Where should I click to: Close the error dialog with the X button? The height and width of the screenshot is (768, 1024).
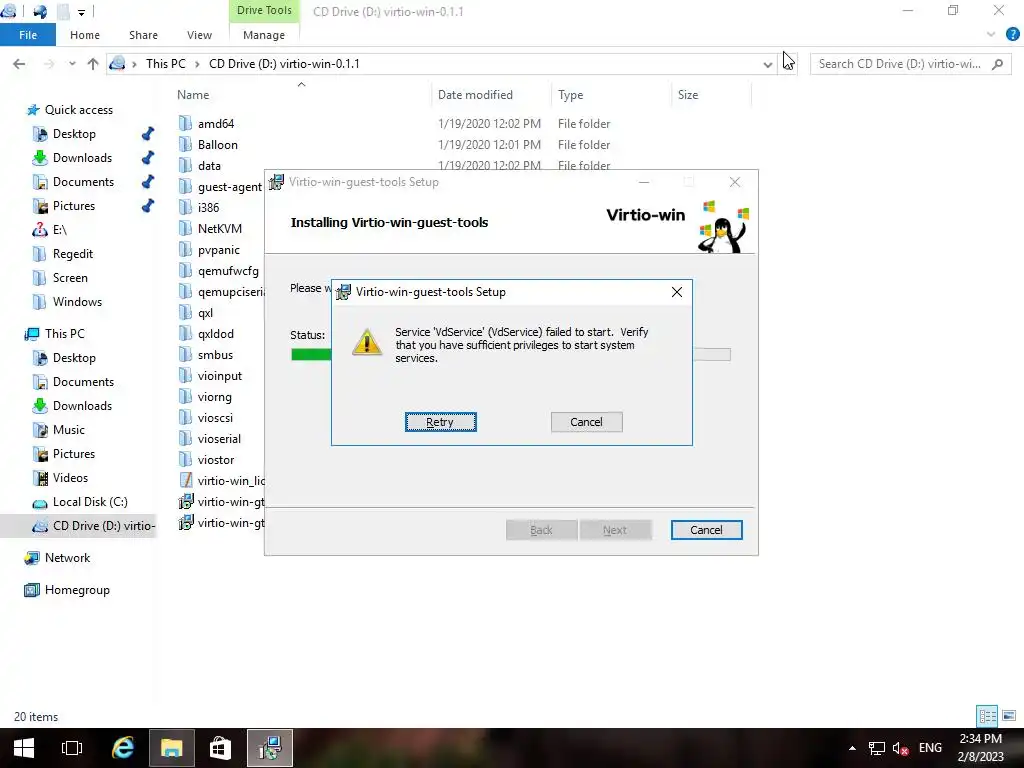[677, 292]
